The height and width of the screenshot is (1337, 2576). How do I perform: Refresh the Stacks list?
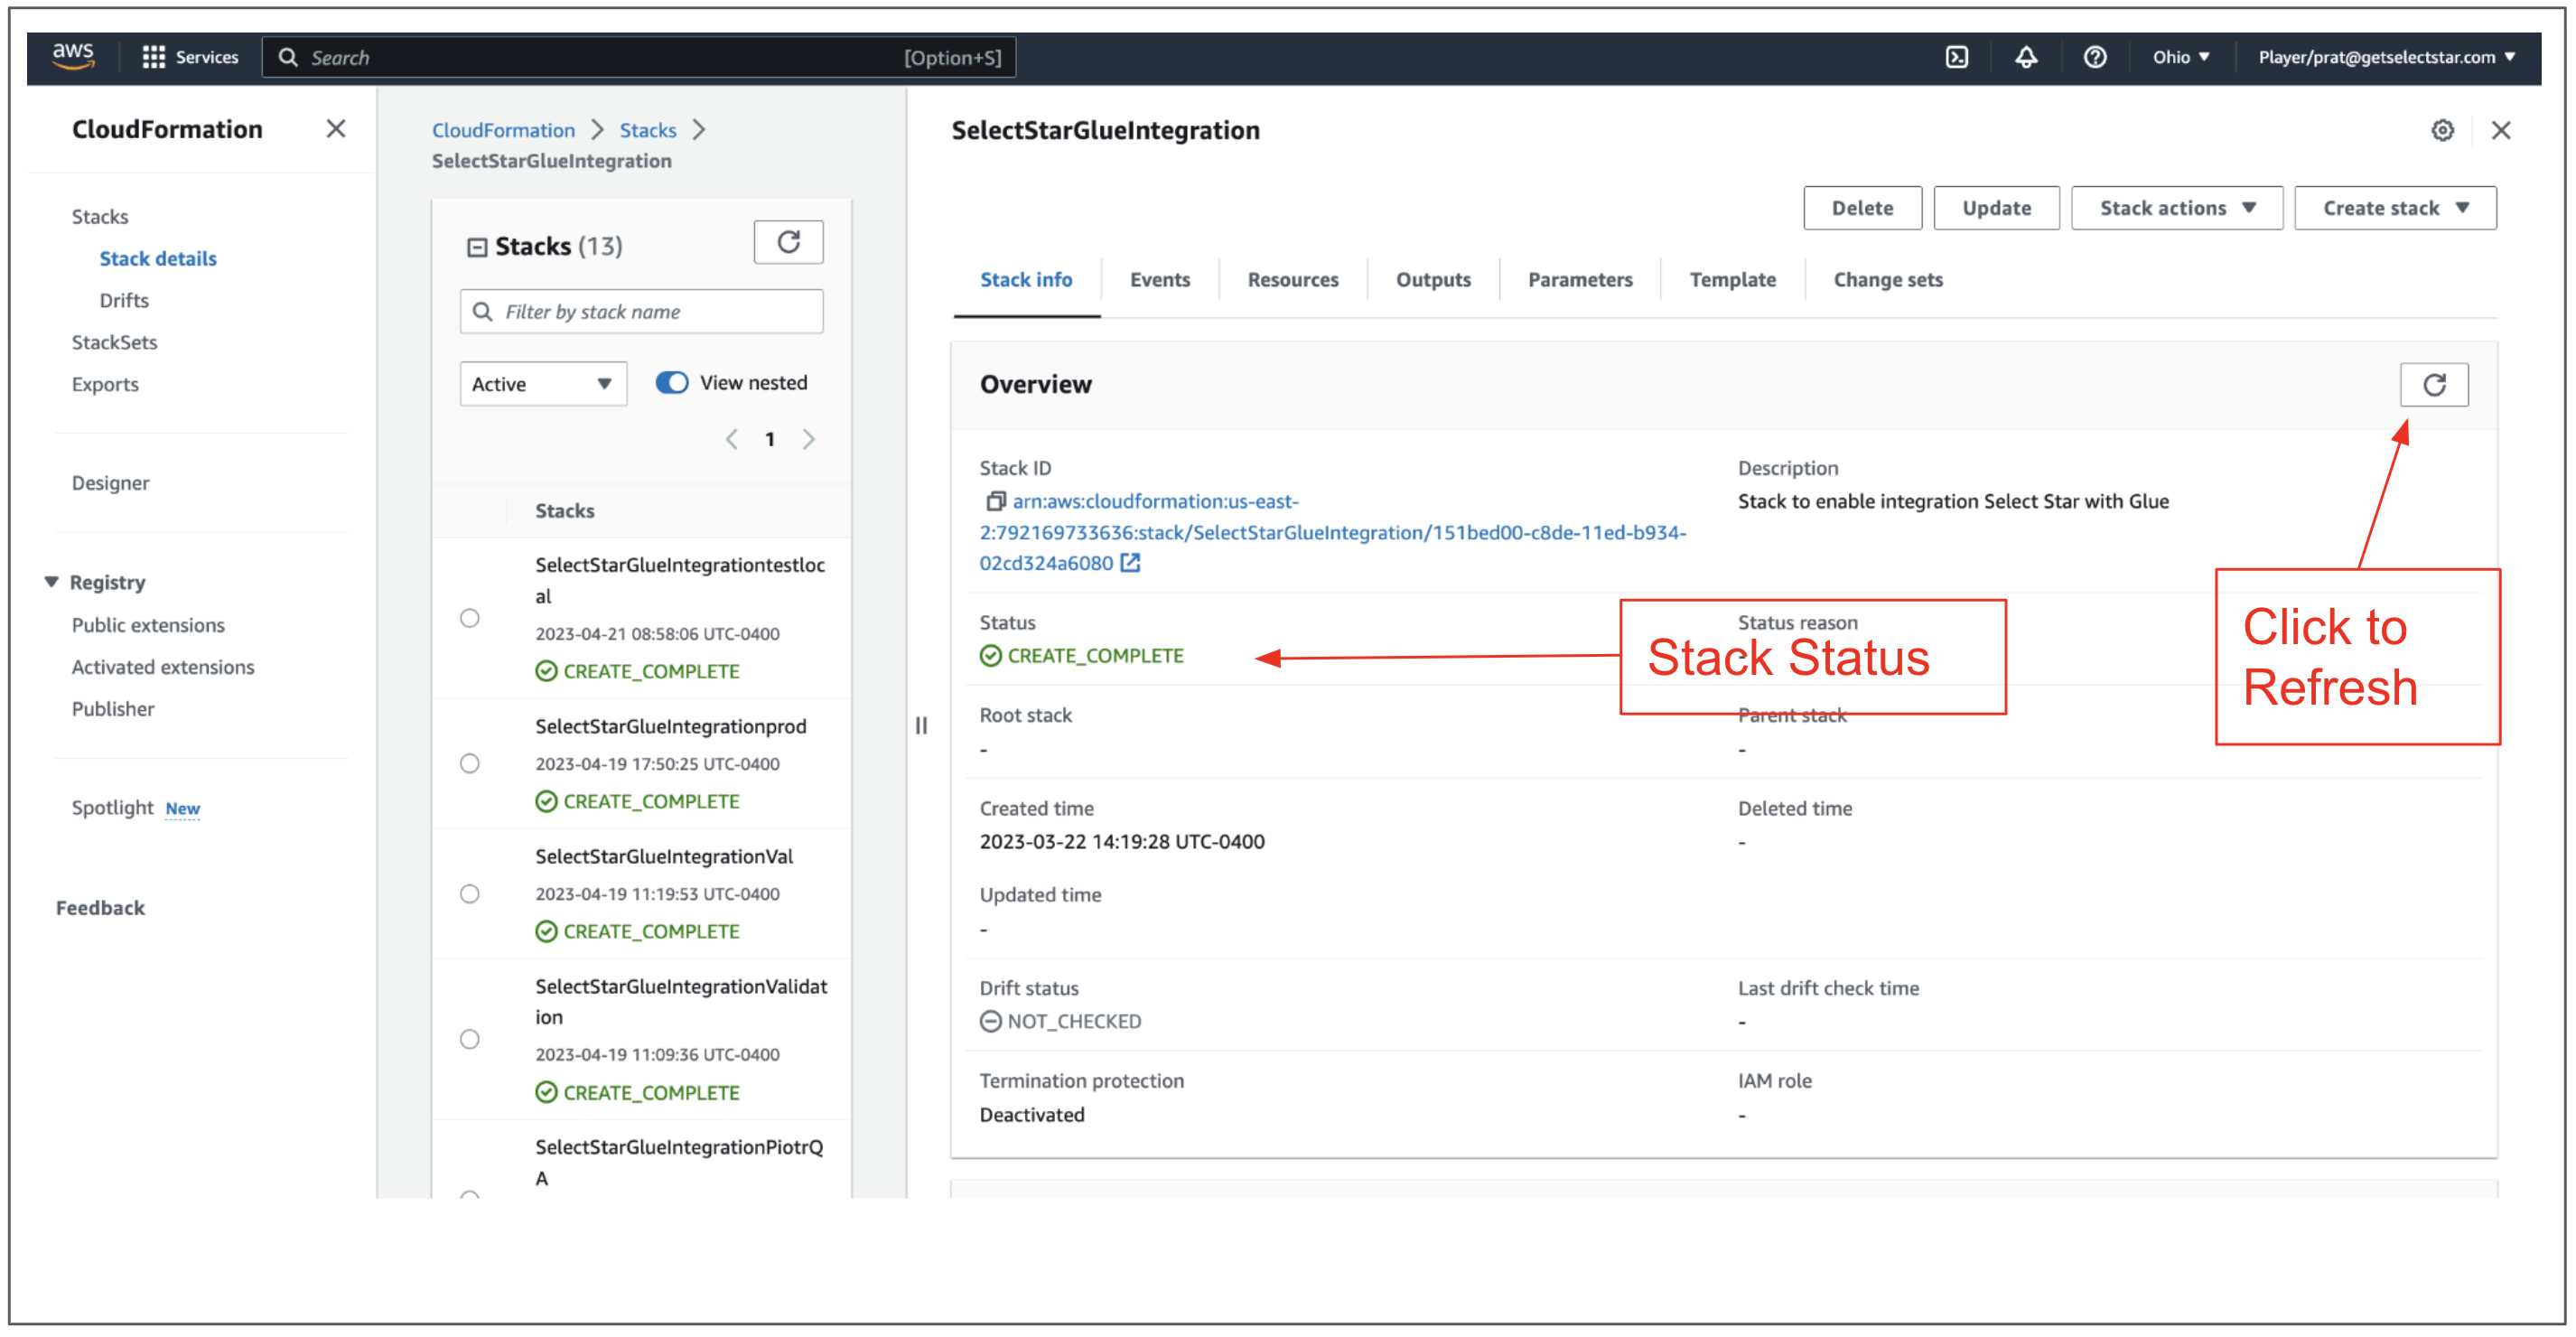(788, 243)
